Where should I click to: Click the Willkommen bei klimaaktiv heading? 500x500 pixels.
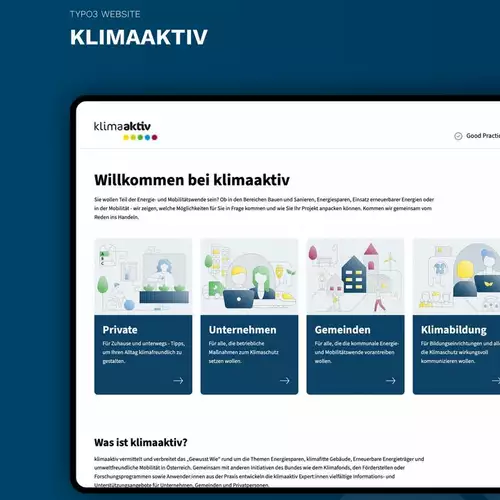tap(192, 180)
